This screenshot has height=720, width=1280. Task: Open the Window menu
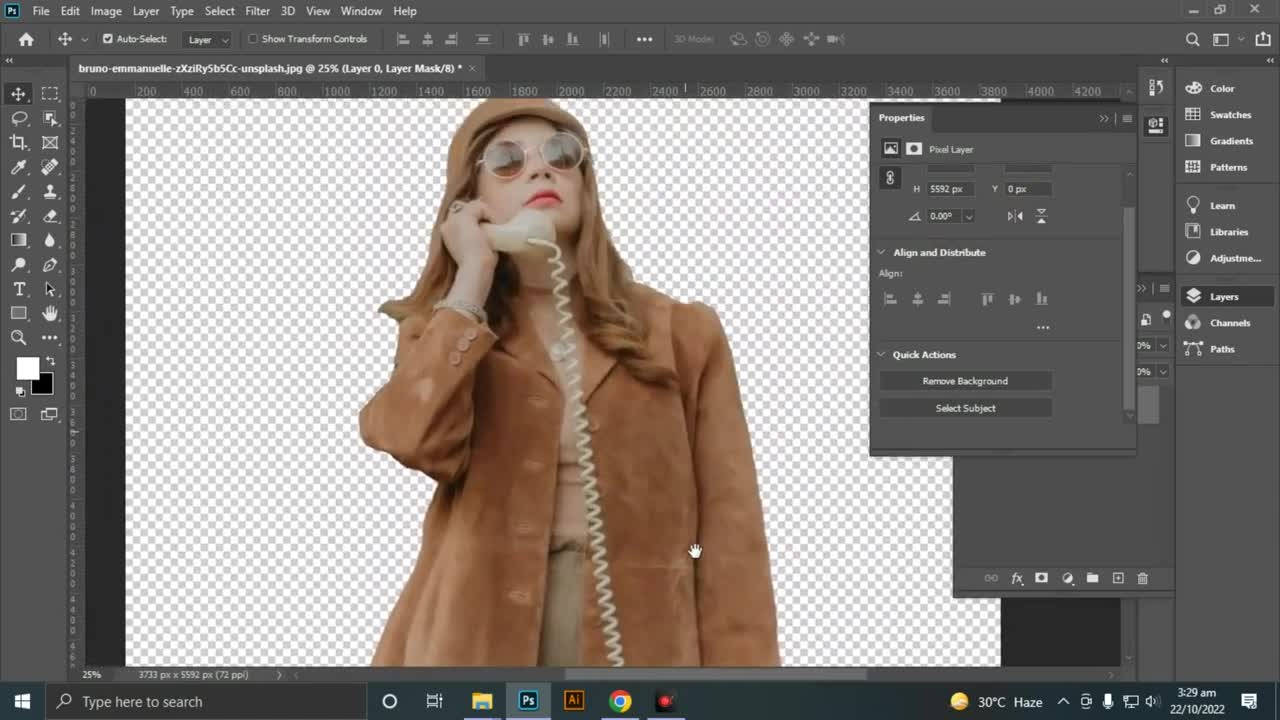[x=361, y=11]
